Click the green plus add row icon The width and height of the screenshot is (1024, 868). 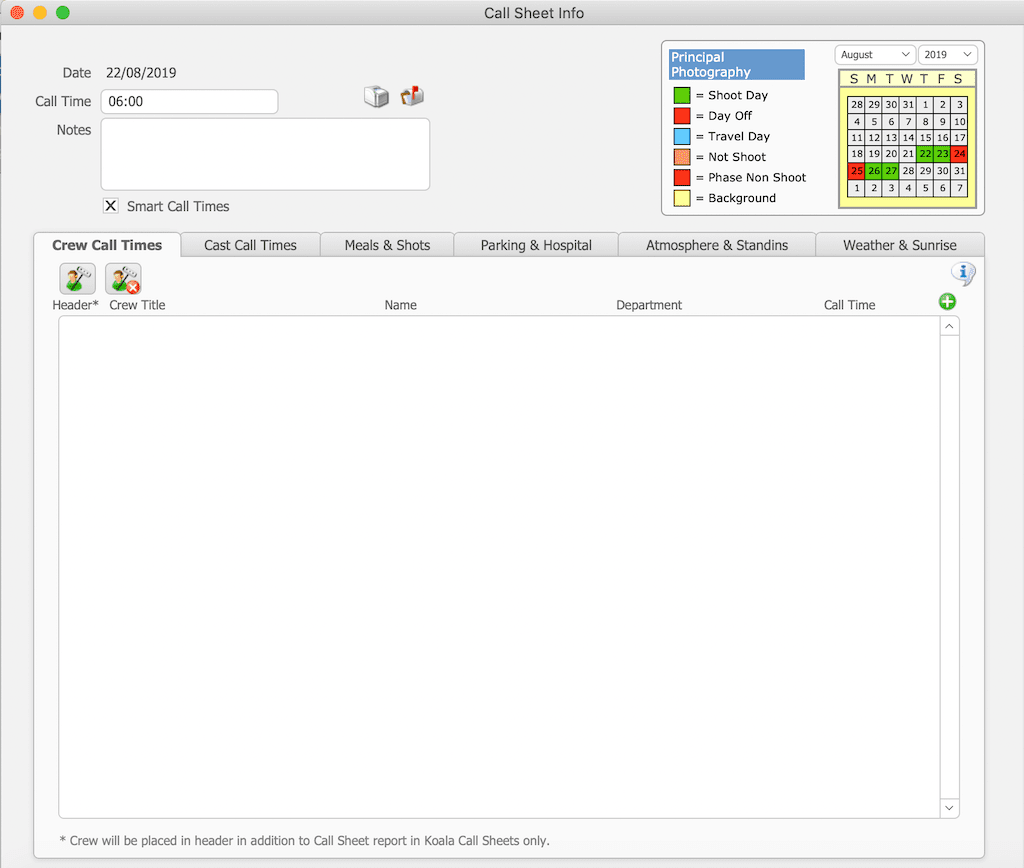tap(947, 302)
